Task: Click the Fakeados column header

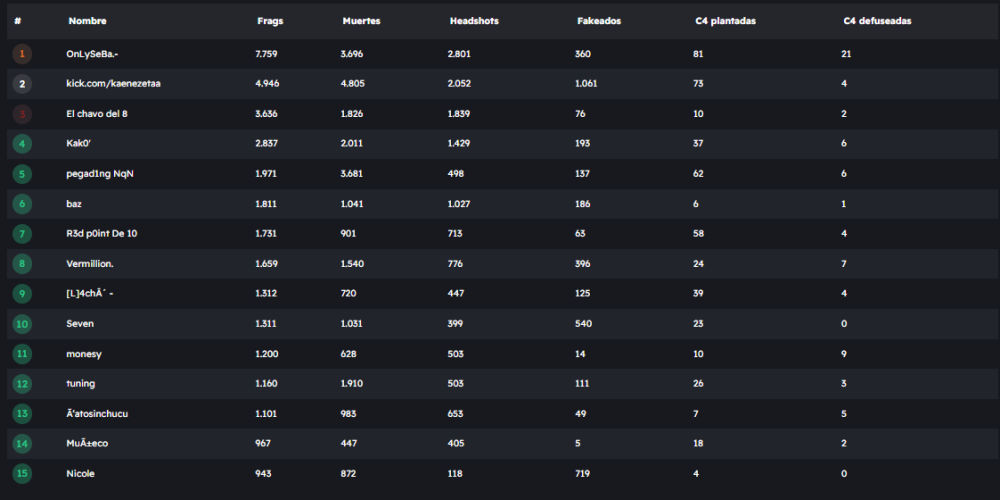Action: (x=599, y=21)
